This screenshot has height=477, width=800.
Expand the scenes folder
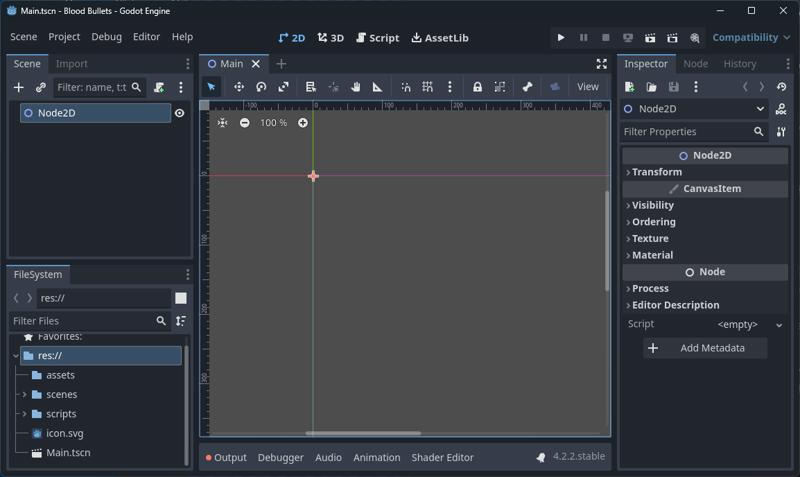pos(24,394)
